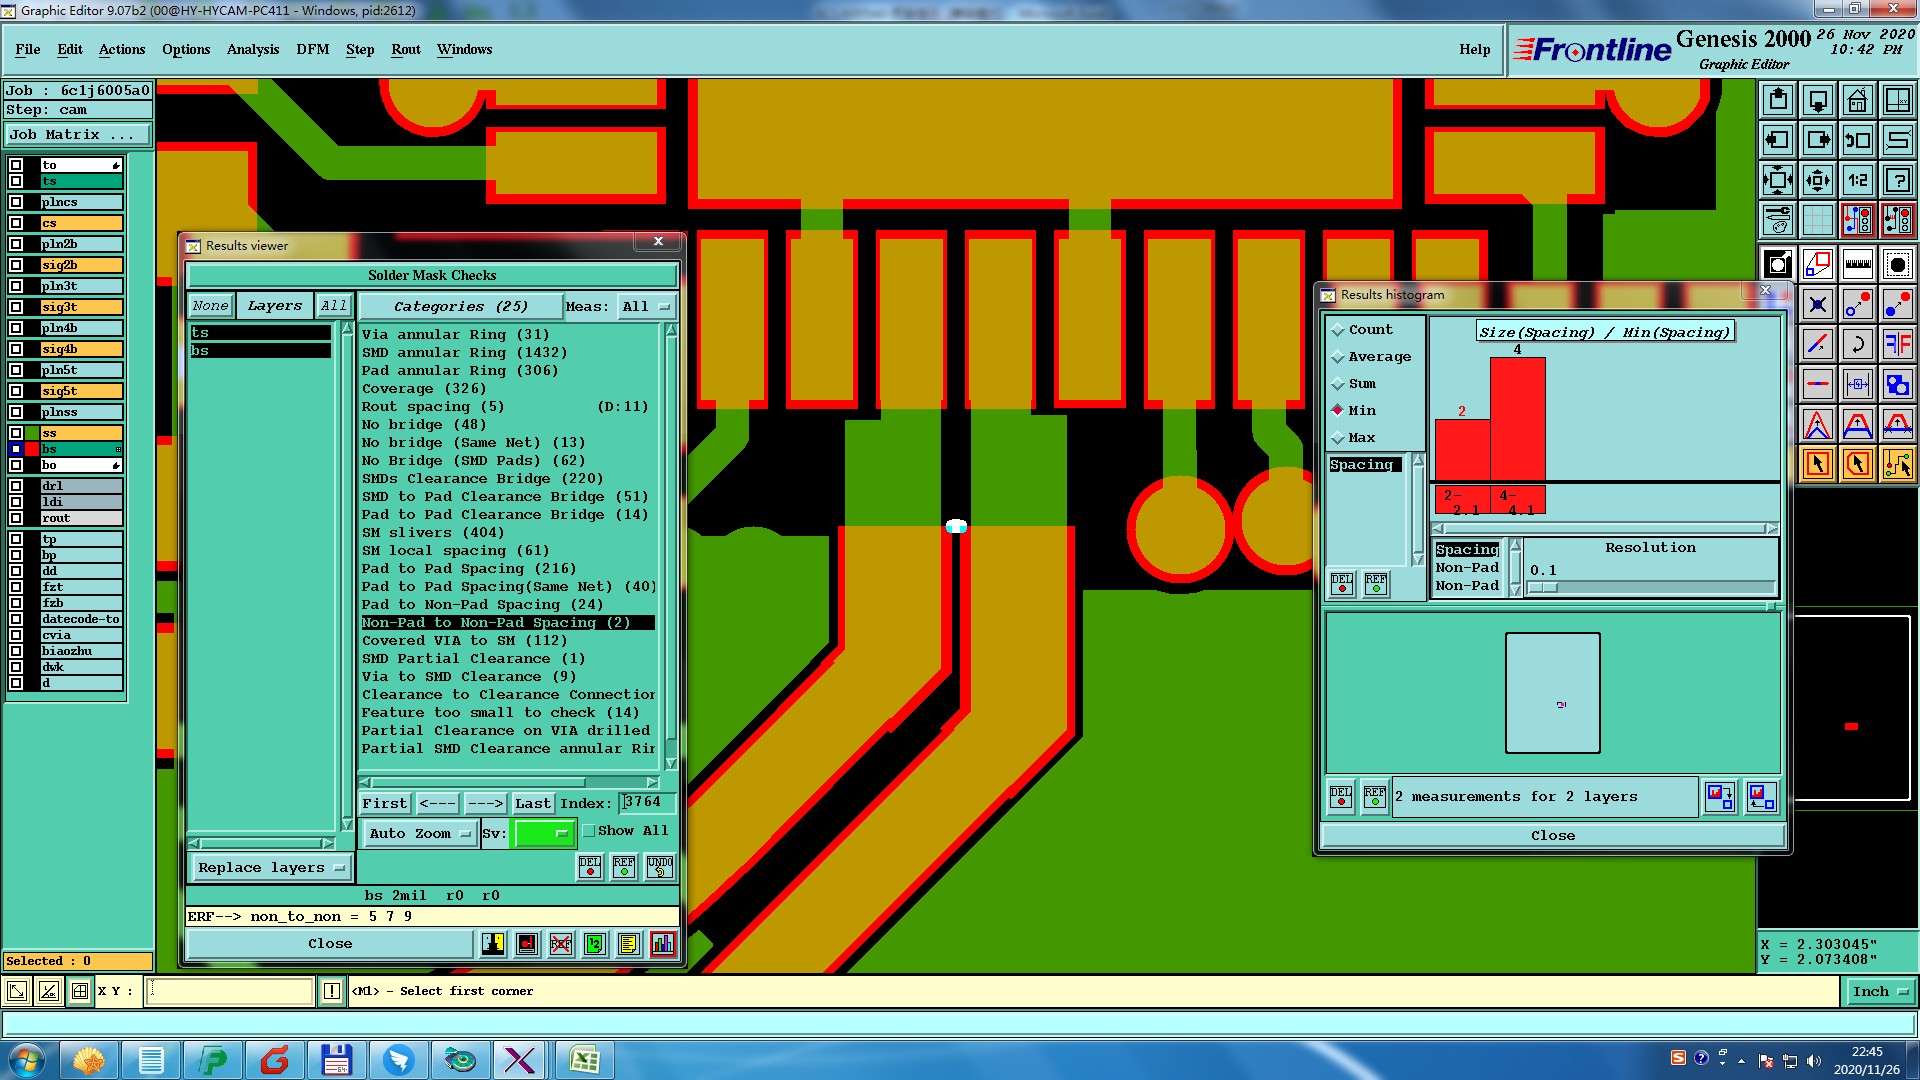Viewport: 1920px width, 1080px height.
Task: Select the Count radio option
Action: click(1338, 330)
